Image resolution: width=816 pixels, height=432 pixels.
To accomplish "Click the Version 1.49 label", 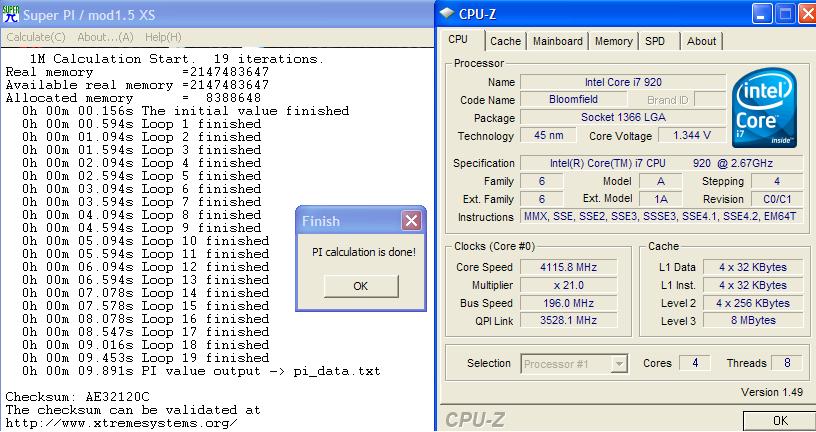I will (x=771, y=392).
